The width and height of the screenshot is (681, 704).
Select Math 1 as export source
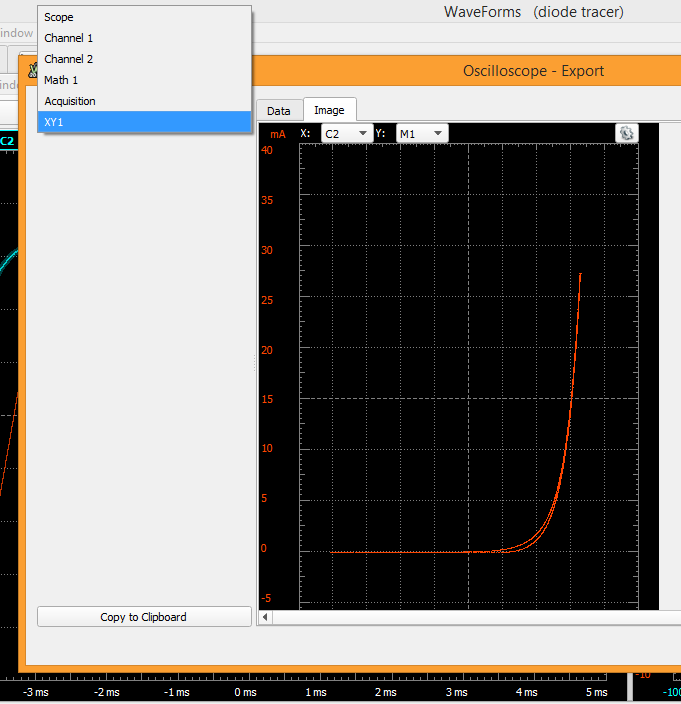point(61,80)
